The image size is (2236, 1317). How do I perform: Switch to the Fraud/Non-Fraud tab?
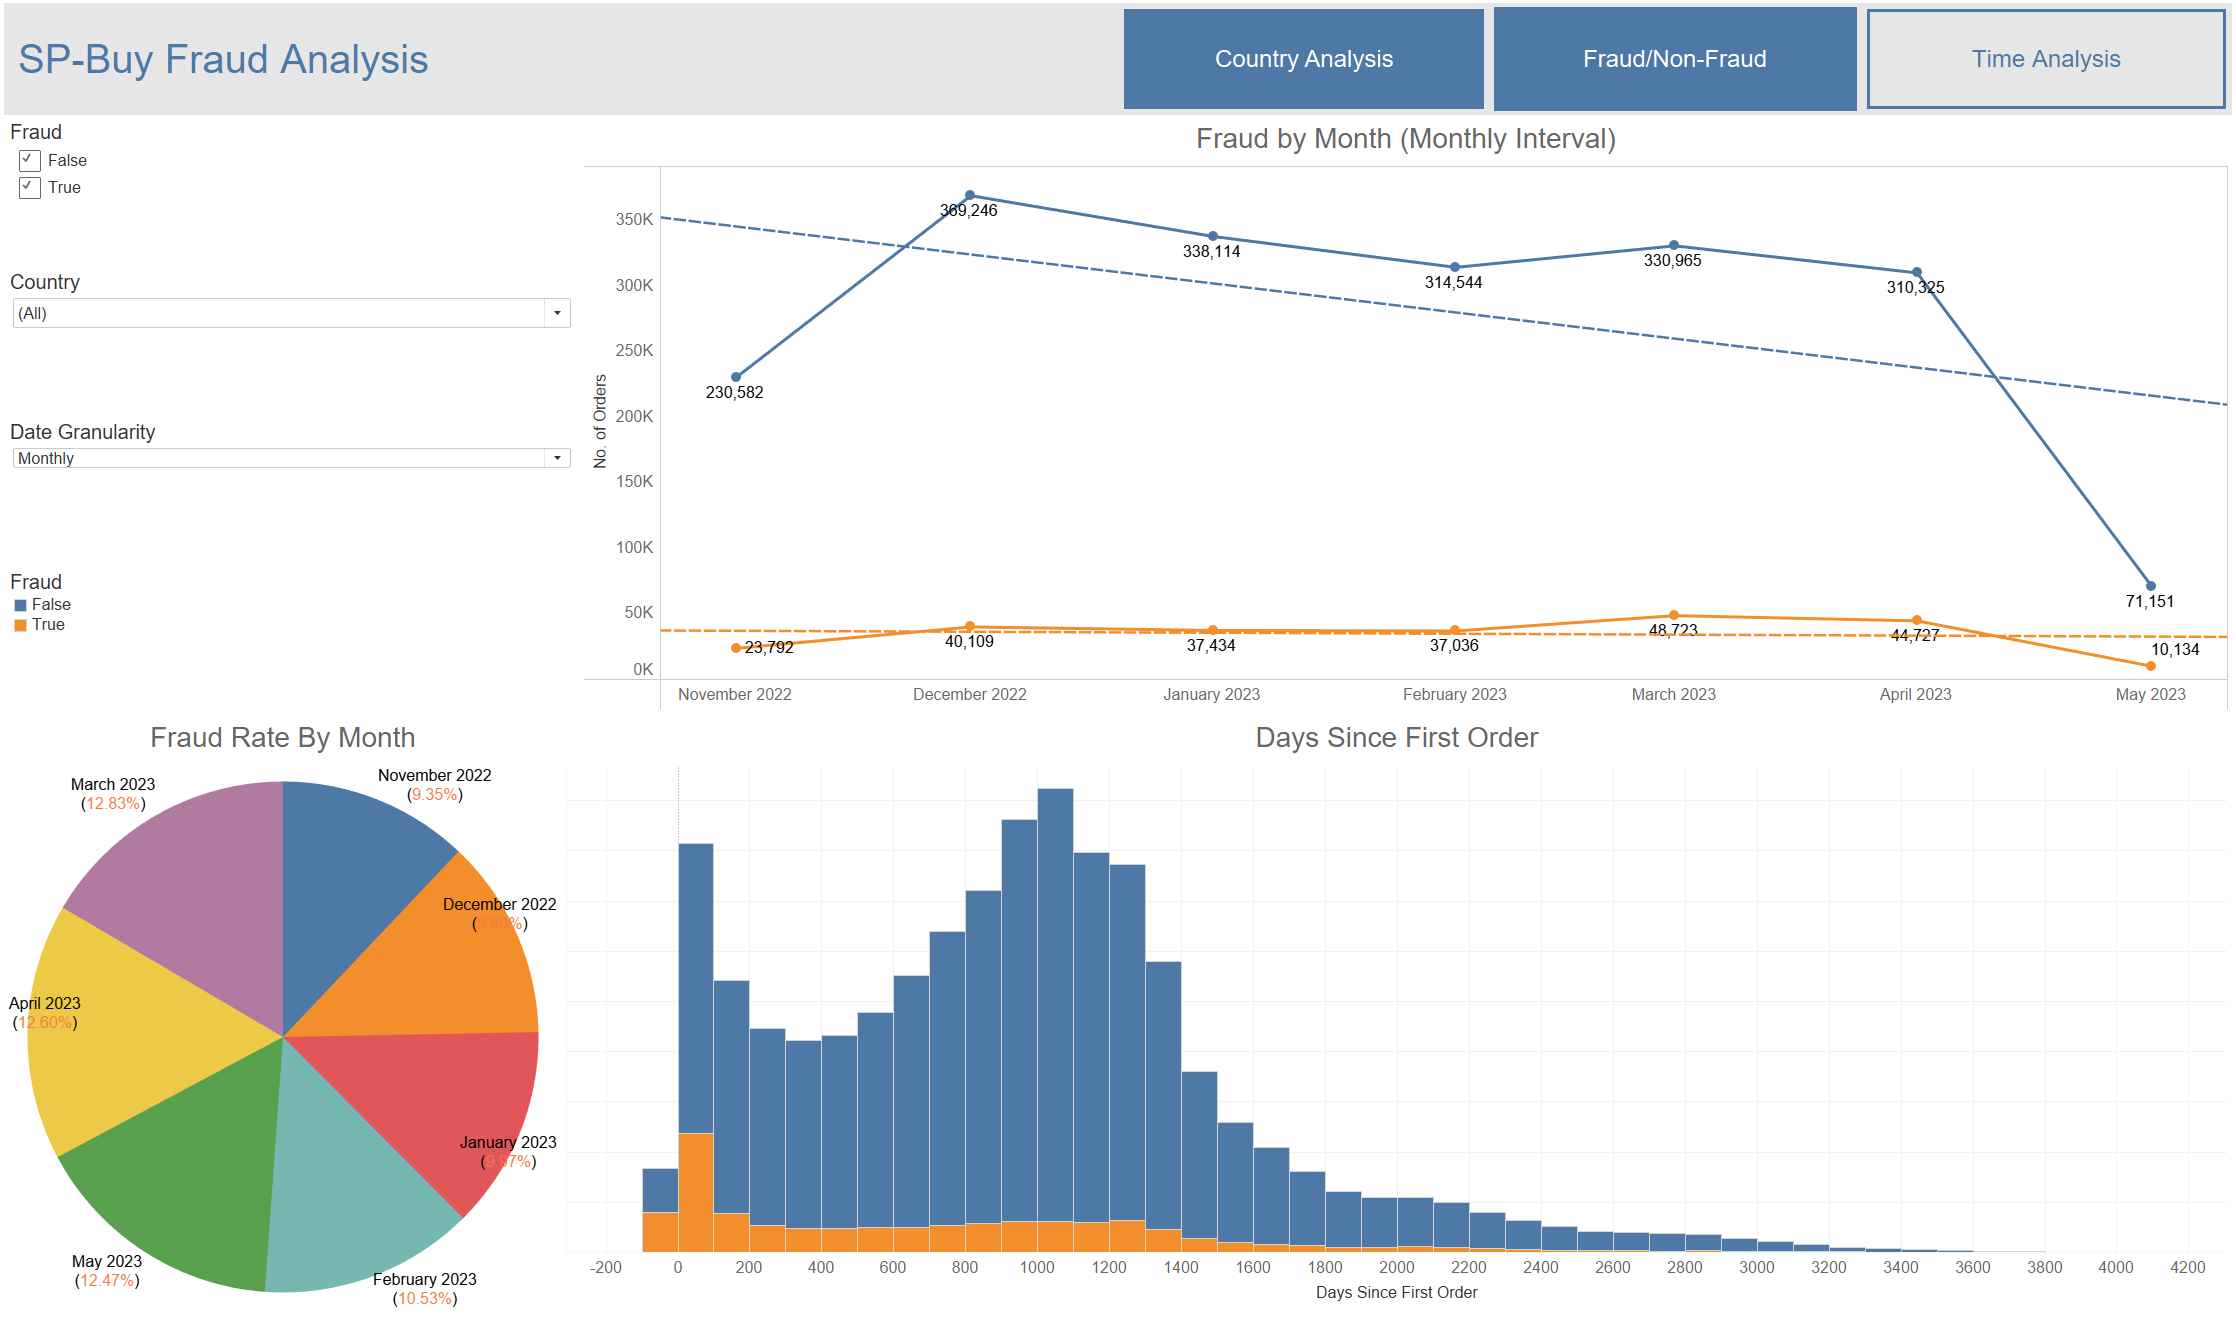(x=1674, y=59)
